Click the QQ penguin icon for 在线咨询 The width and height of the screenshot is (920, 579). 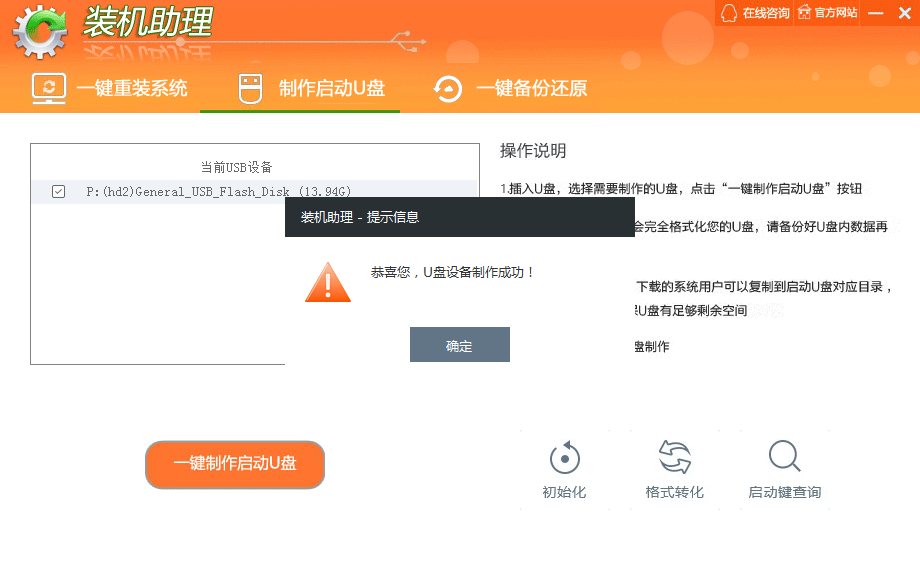click(729, 13)
